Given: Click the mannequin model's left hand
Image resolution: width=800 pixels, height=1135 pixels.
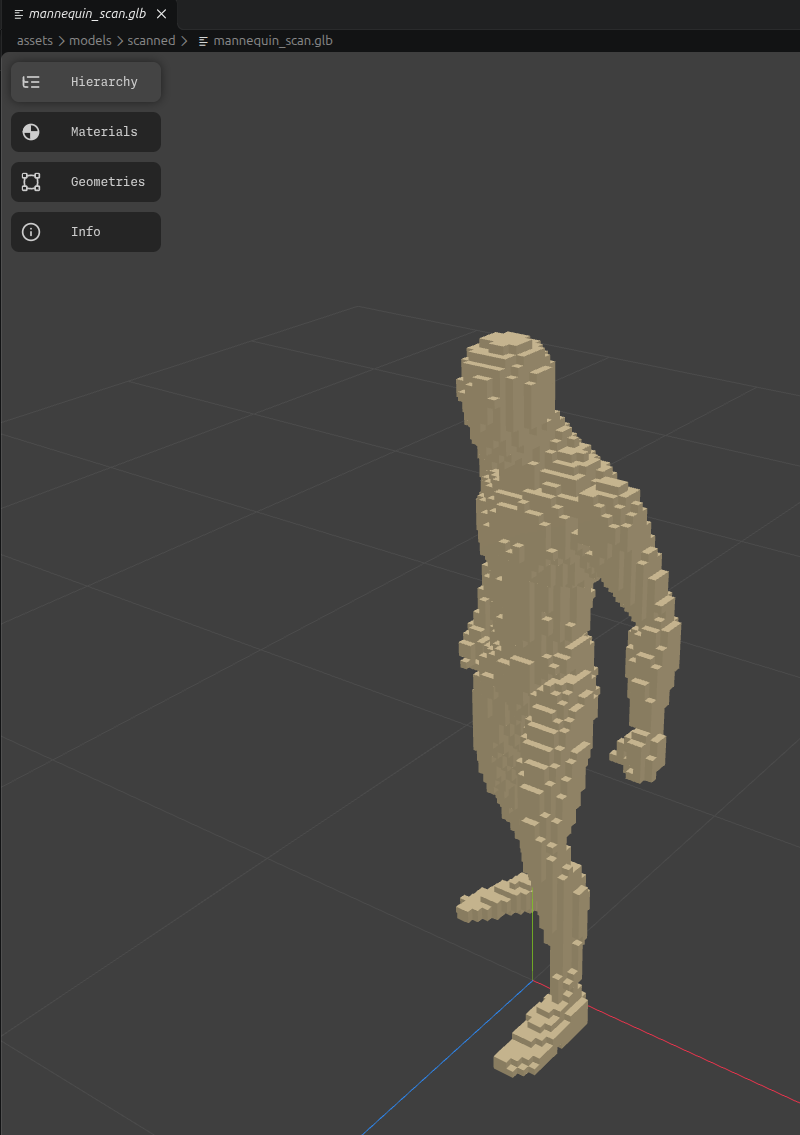Looking at the screenshot, I should 639,756.
